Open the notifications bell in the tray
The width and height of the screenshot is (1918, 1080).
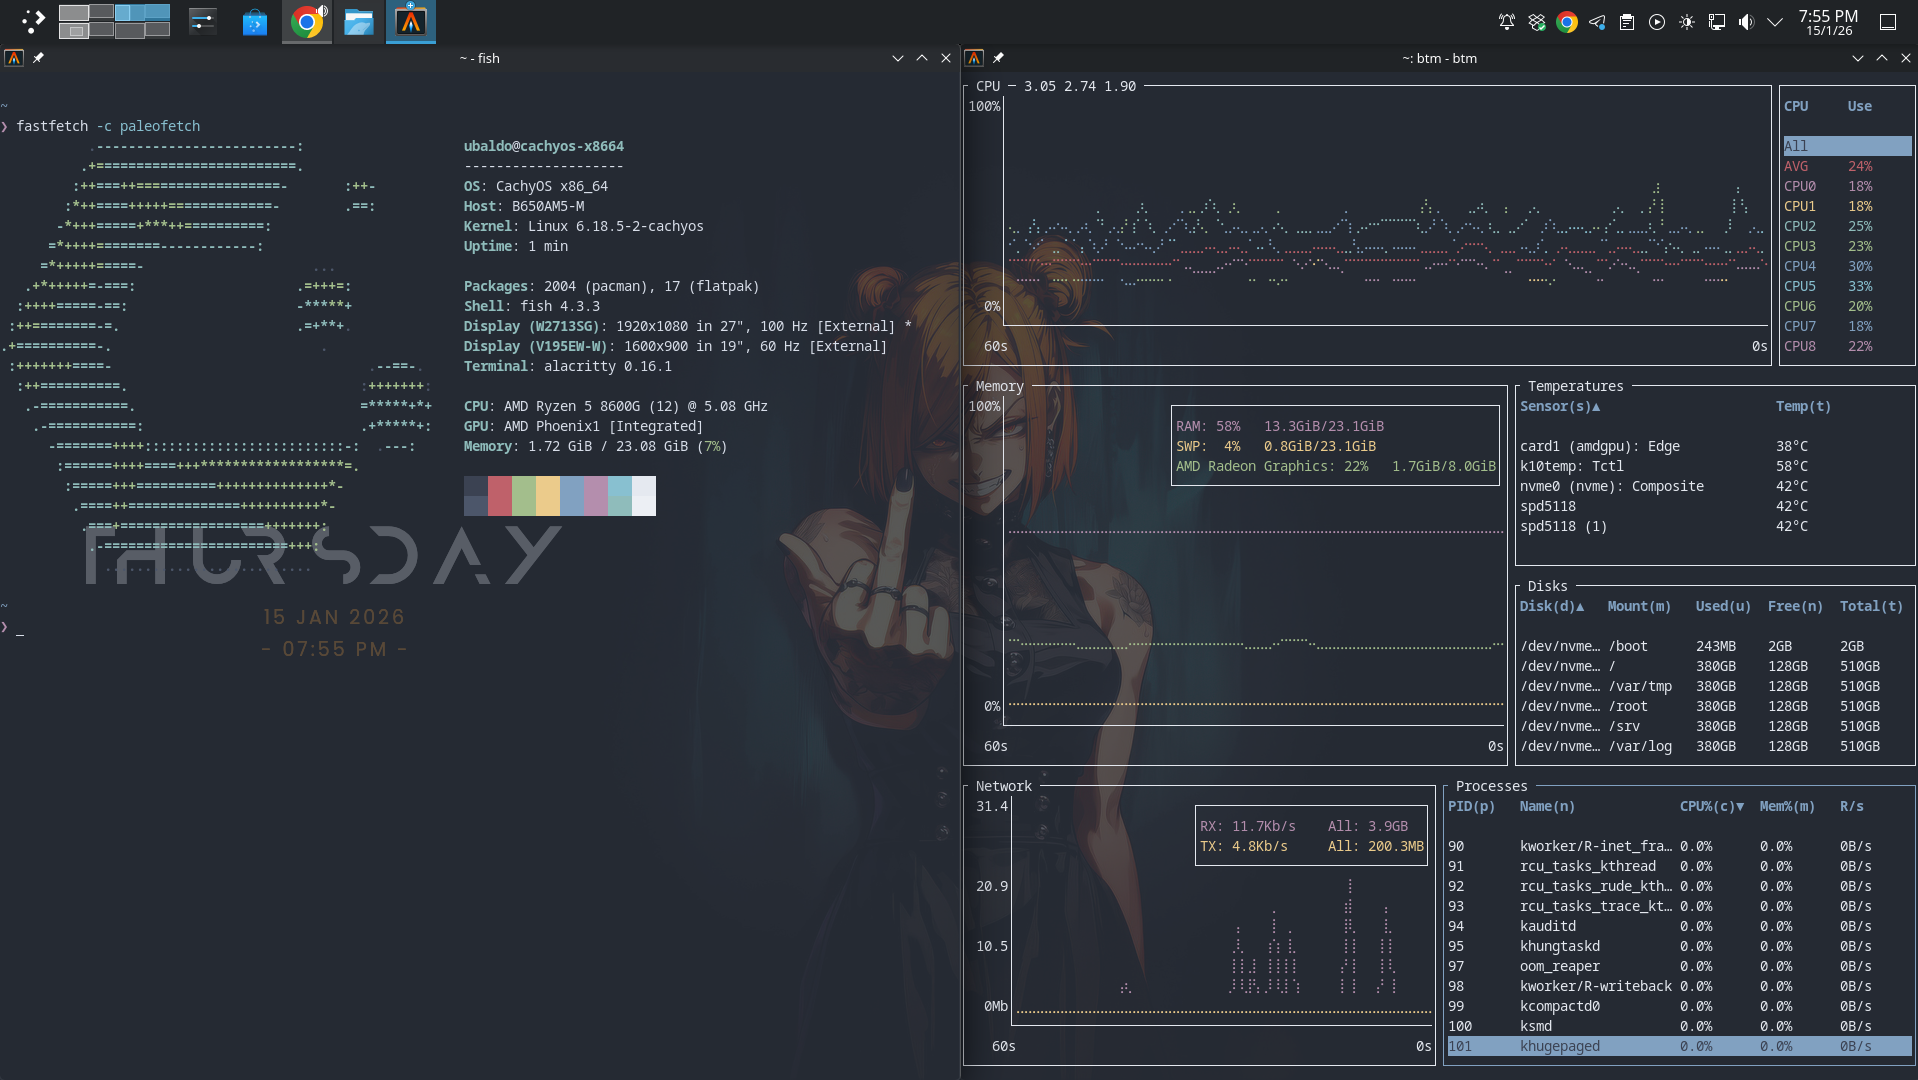pos(1506,22)
